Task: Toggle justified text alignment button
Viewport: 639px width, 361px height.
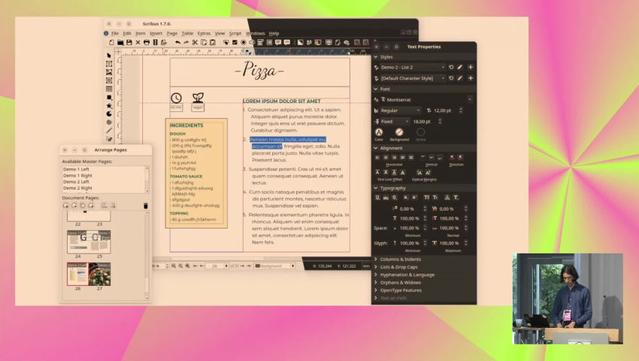Action: (403, 157)
